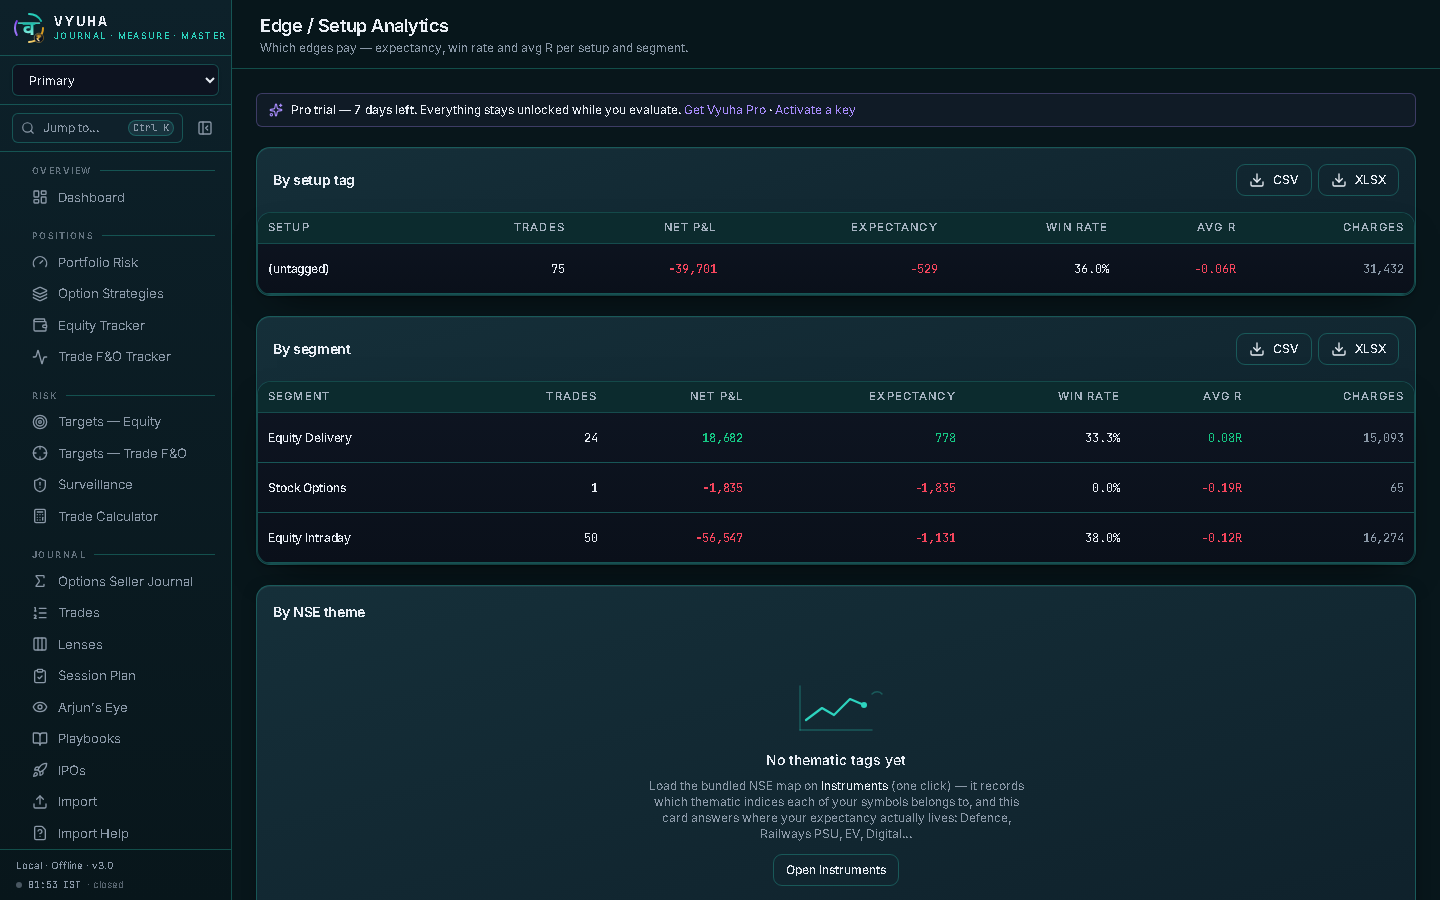Click the Surveillance shield icon
Viewport: 1440px width, 900px height.
tap(40, 485)
